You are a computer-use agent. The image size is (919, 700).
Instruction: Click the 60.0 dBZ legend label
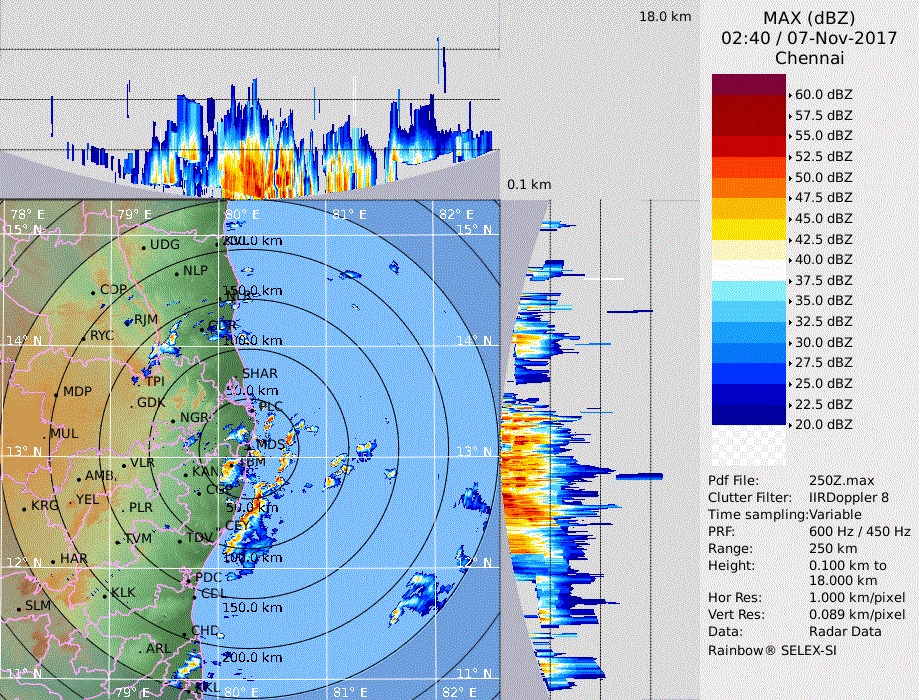pyautogui.click(x=823, y=94)
